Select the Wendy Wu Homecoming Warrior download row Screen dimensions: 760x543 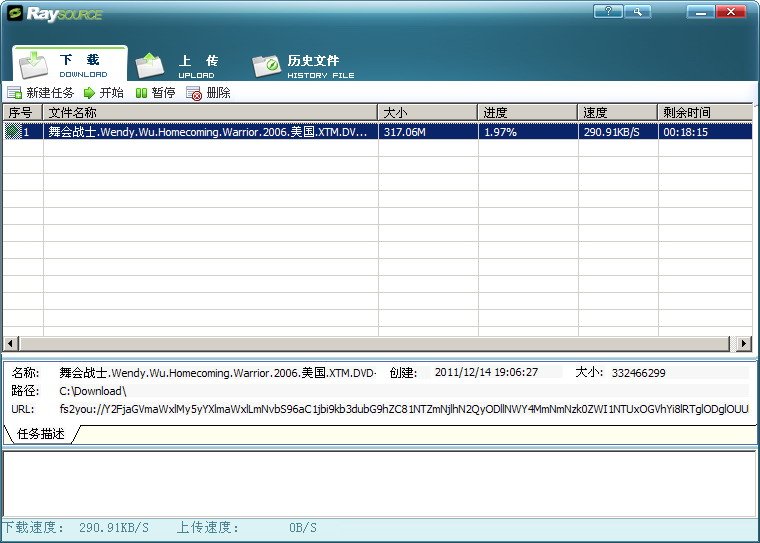[208, 132]
